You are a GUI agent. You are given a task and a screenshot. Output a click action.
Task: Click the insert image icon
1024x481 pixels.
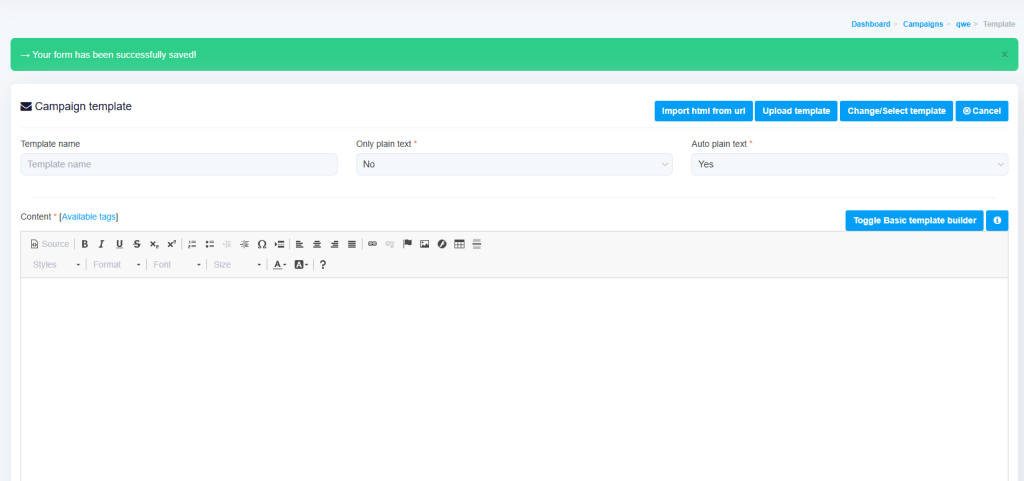click(424, 244)
